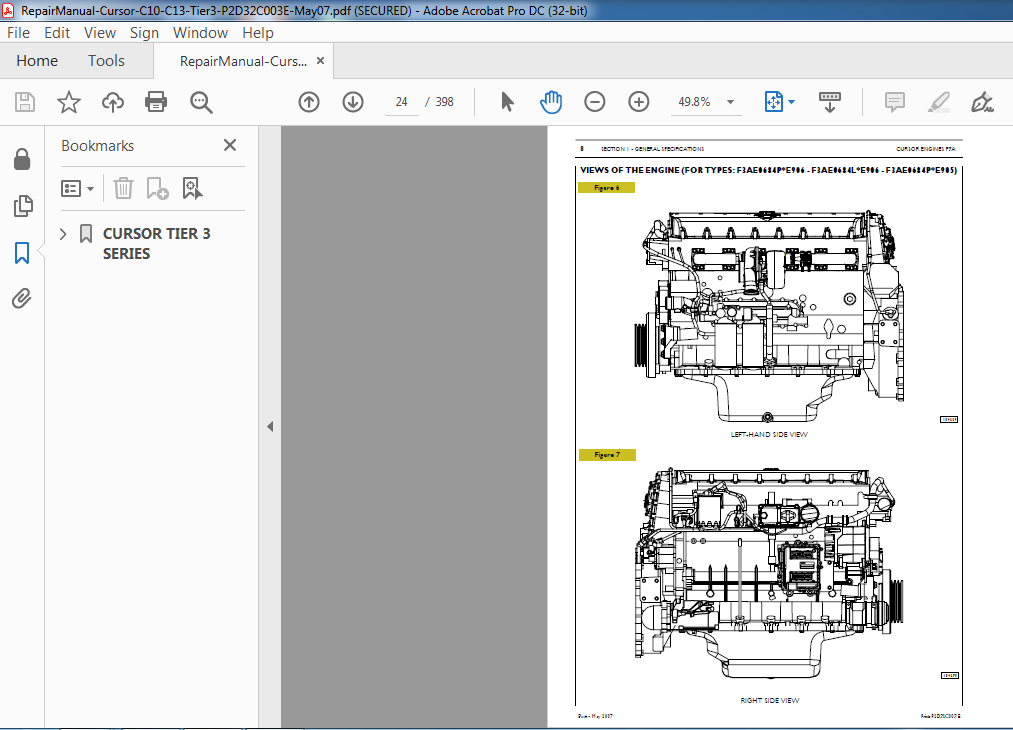The height and width of the screenshot is (730, 1013).
Task: Click the Figure 6 label
Action: (606, 187)
